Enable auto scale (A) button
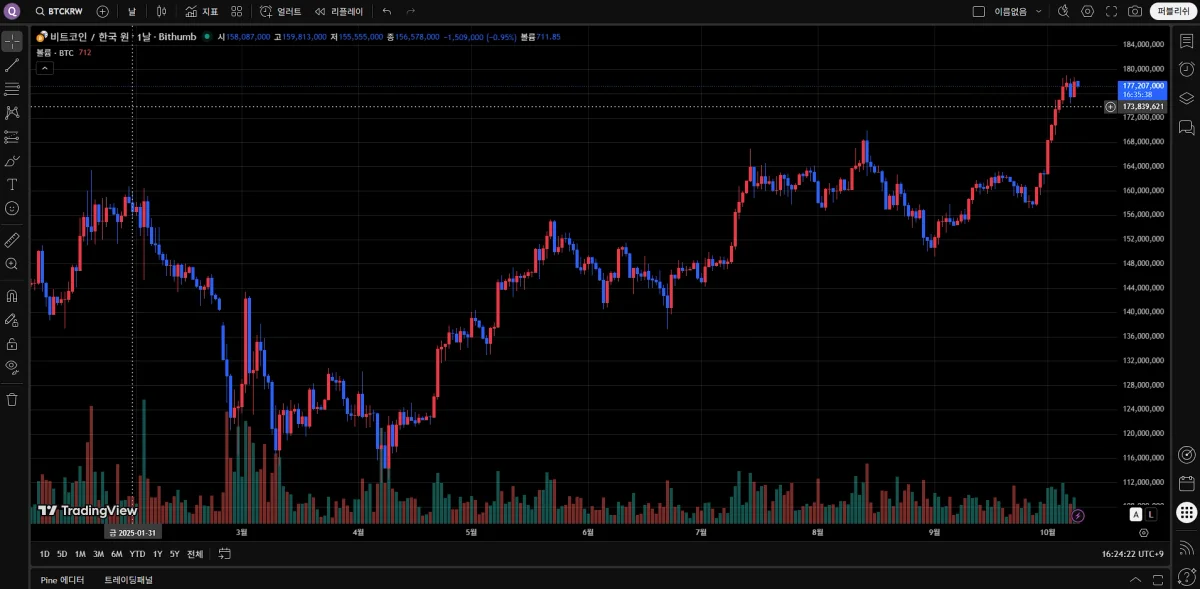Screen dimensions: 1200x589 1136,514
